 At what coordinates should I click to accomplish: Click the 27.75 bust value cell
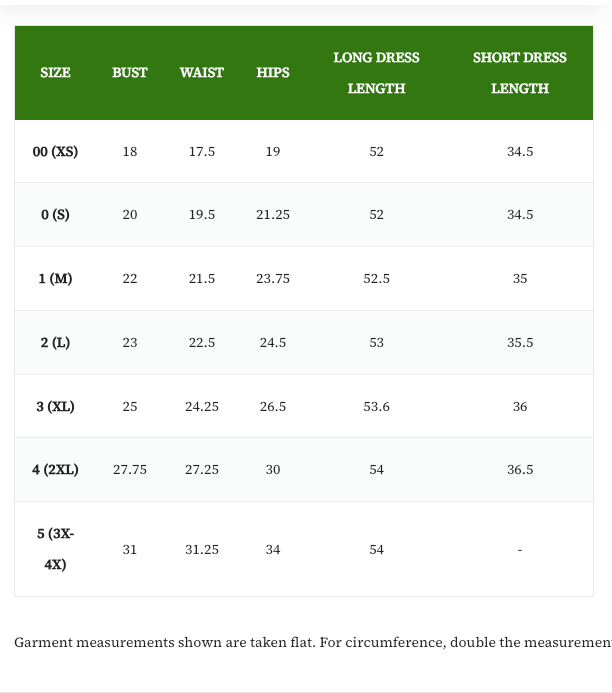(129, 470)
